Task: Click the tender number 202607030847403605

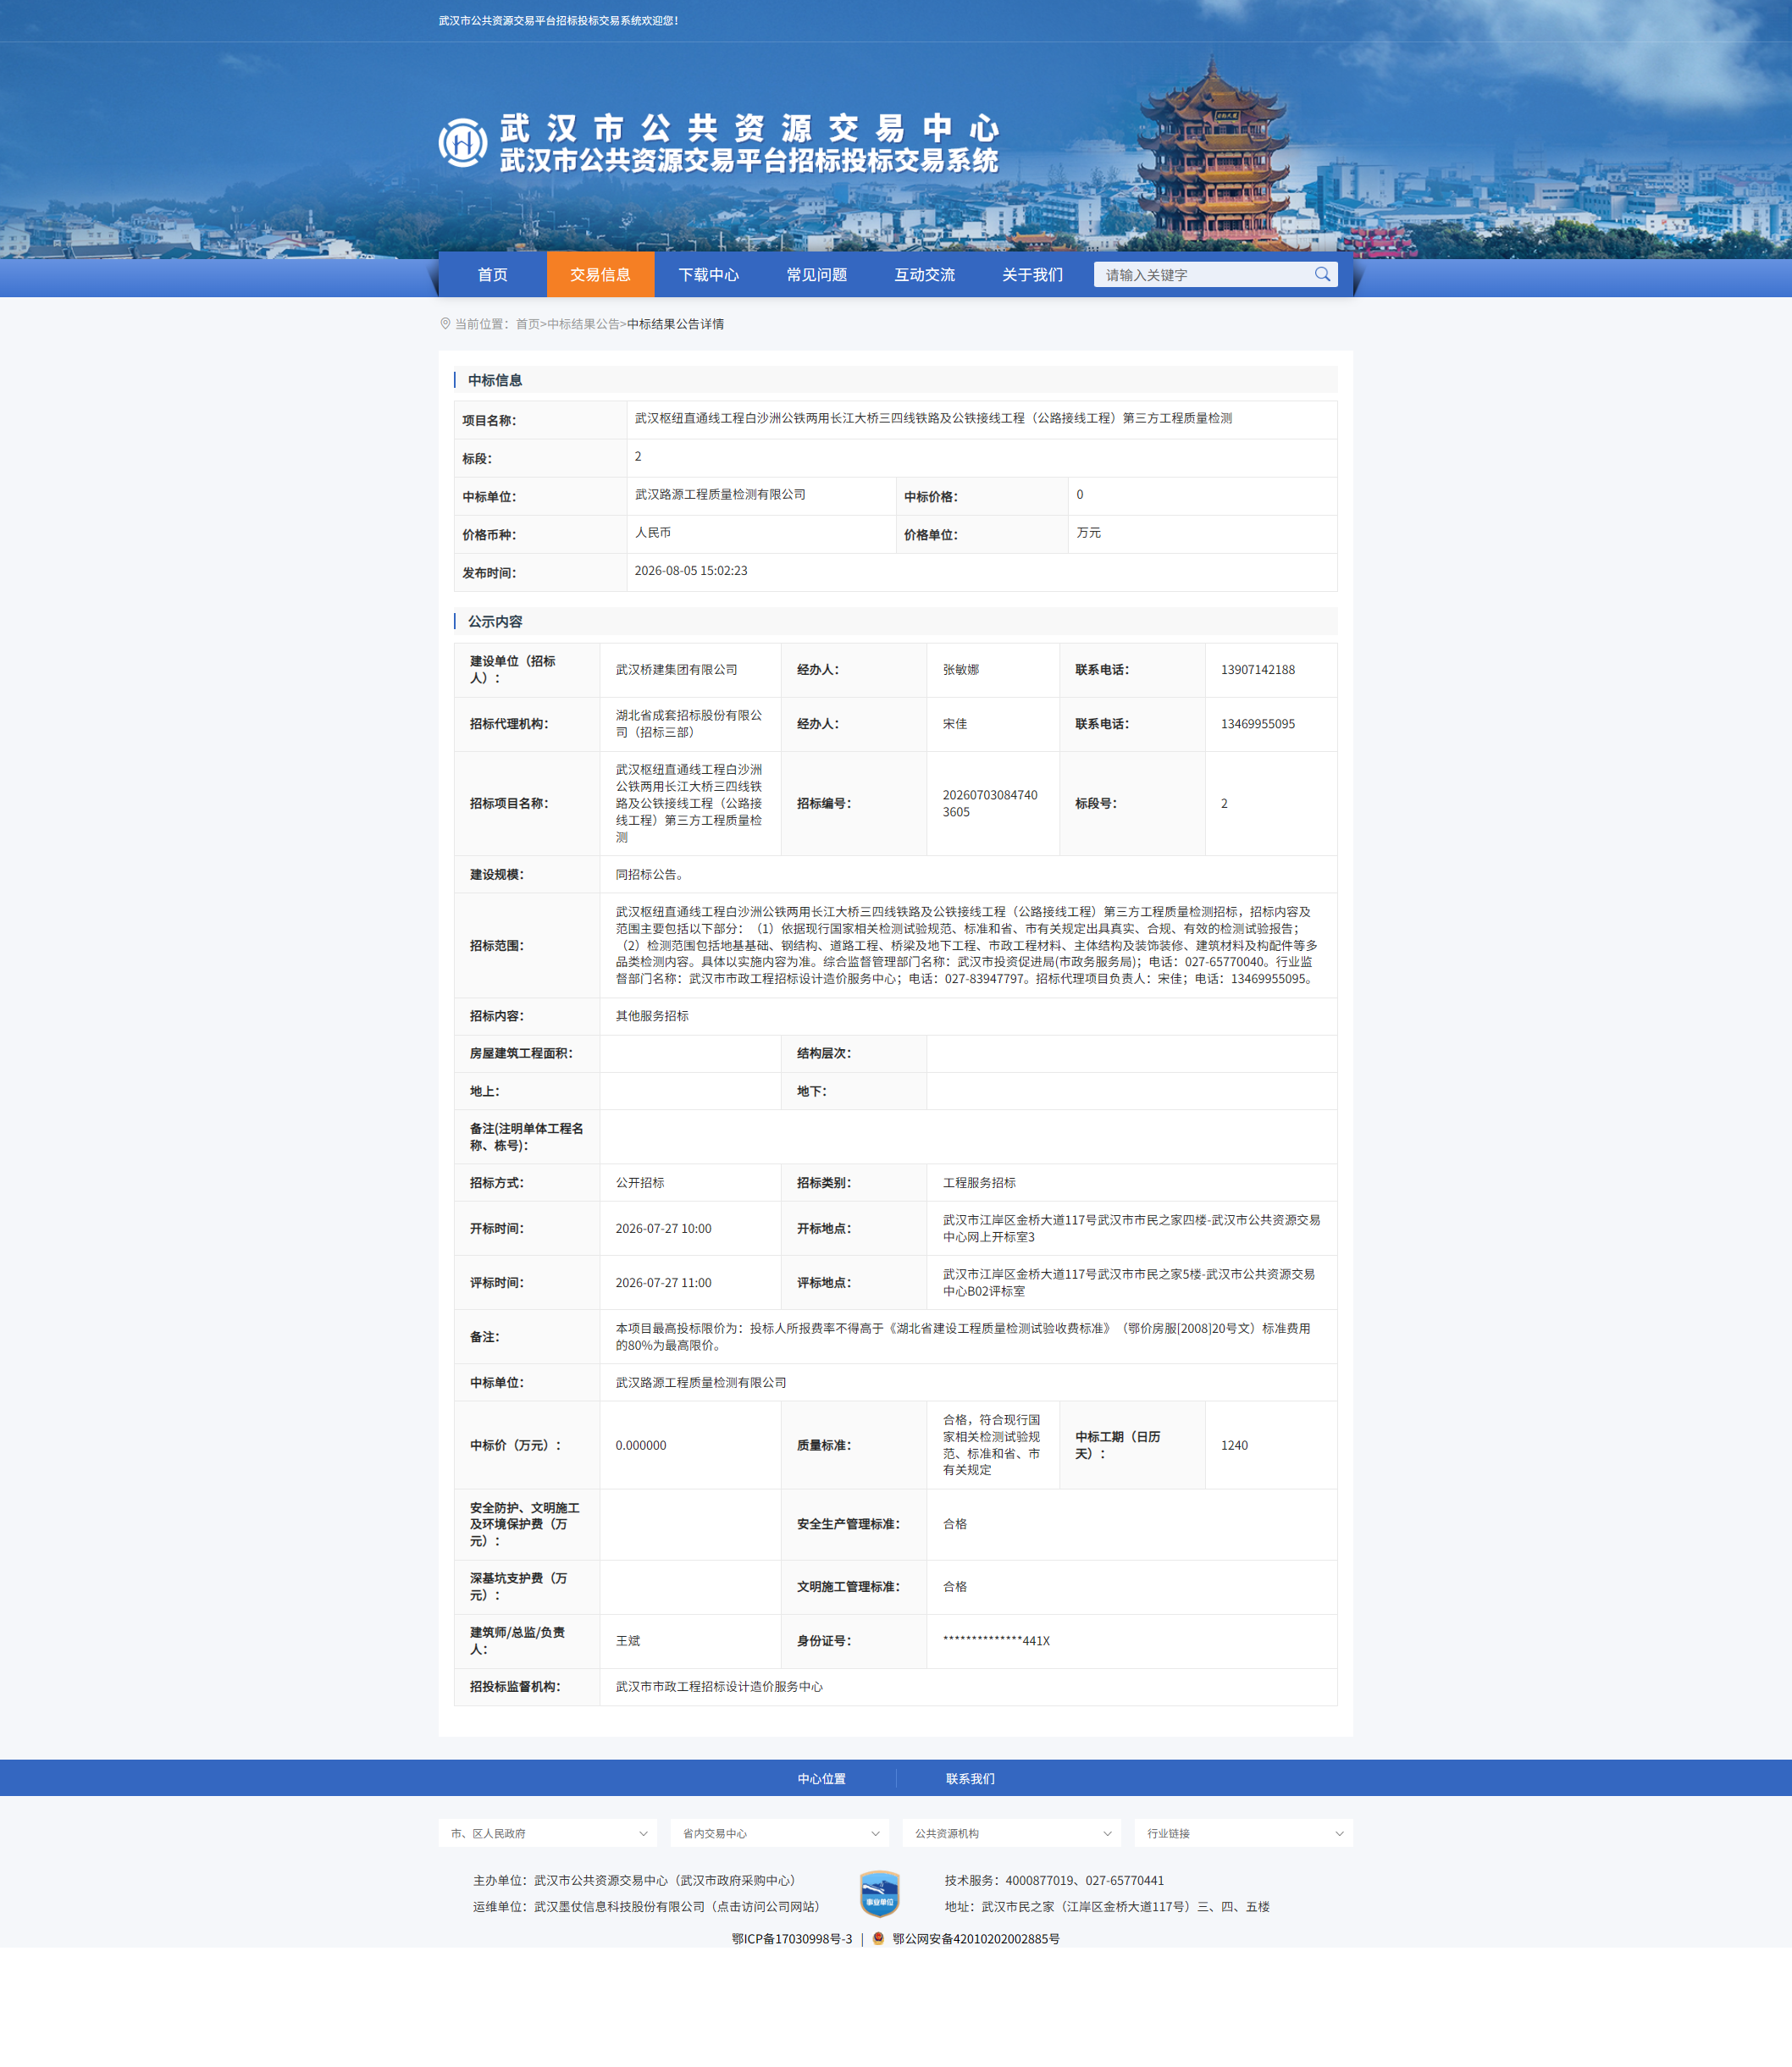Action: (990, 803)
